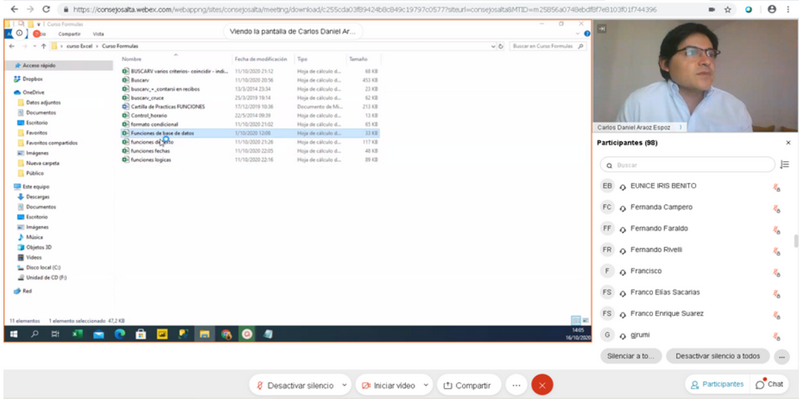Open the browser profile icon
Image resolution: width=800 pixels, height=399 pixels.
pos(772,9)
